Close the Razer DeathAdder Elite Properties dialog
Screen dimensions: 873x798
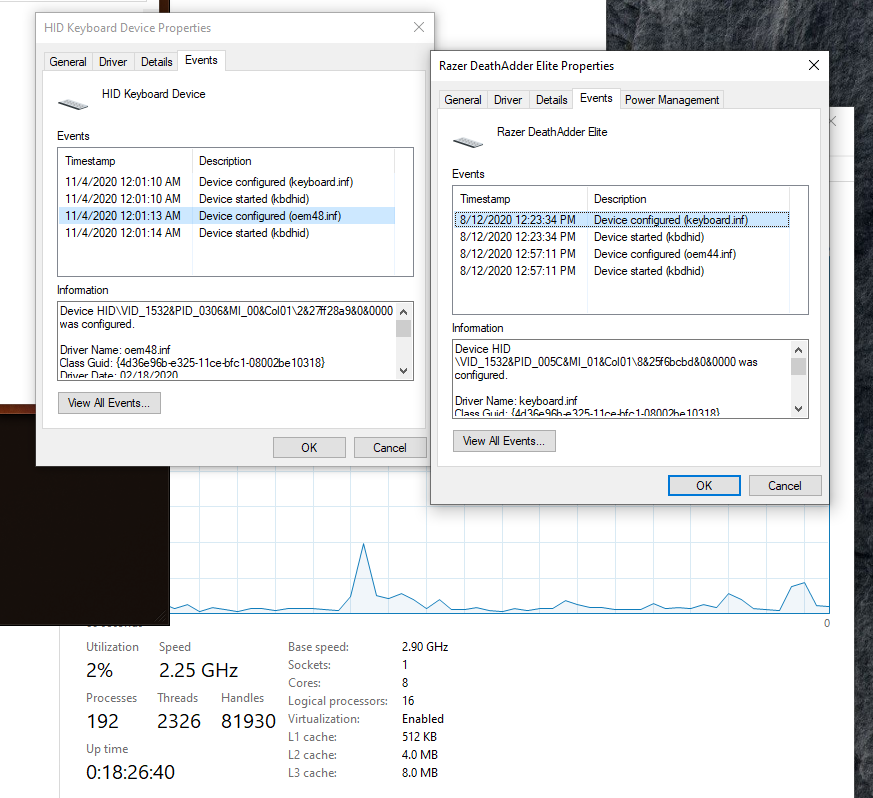pos(814,65)
